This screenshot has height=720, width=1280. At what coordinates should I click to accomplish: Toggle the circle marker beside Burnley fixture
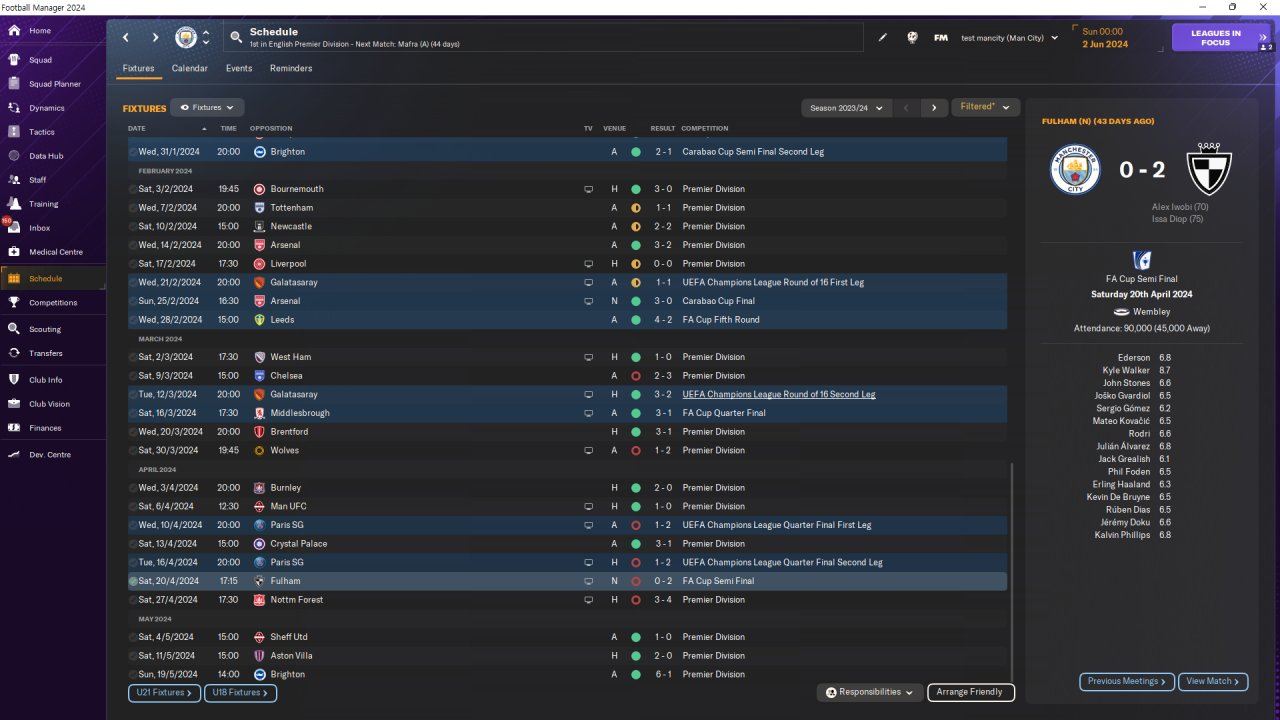tap(133, 488)
